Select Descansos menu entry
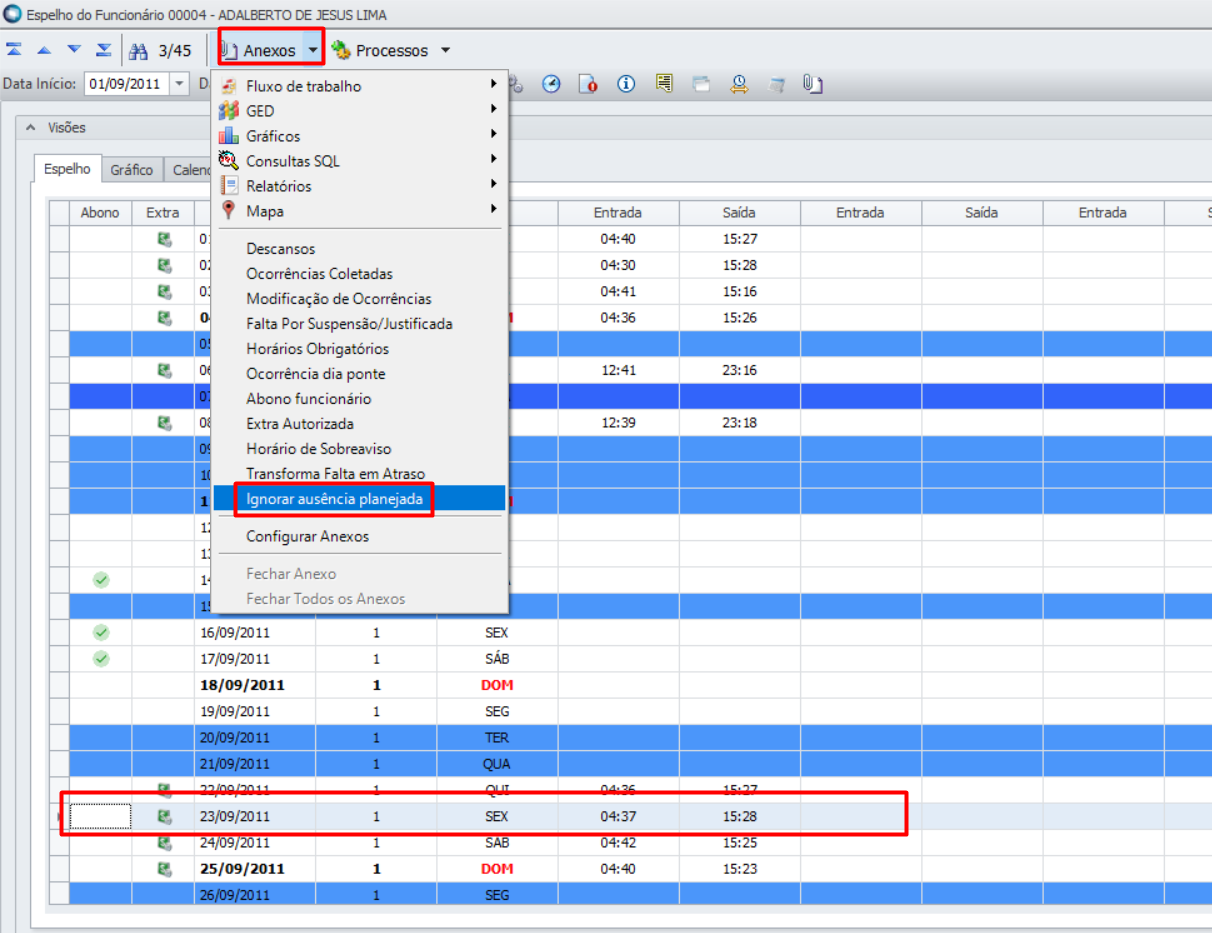Screen dimensions: 1212x933 [361, 248]
